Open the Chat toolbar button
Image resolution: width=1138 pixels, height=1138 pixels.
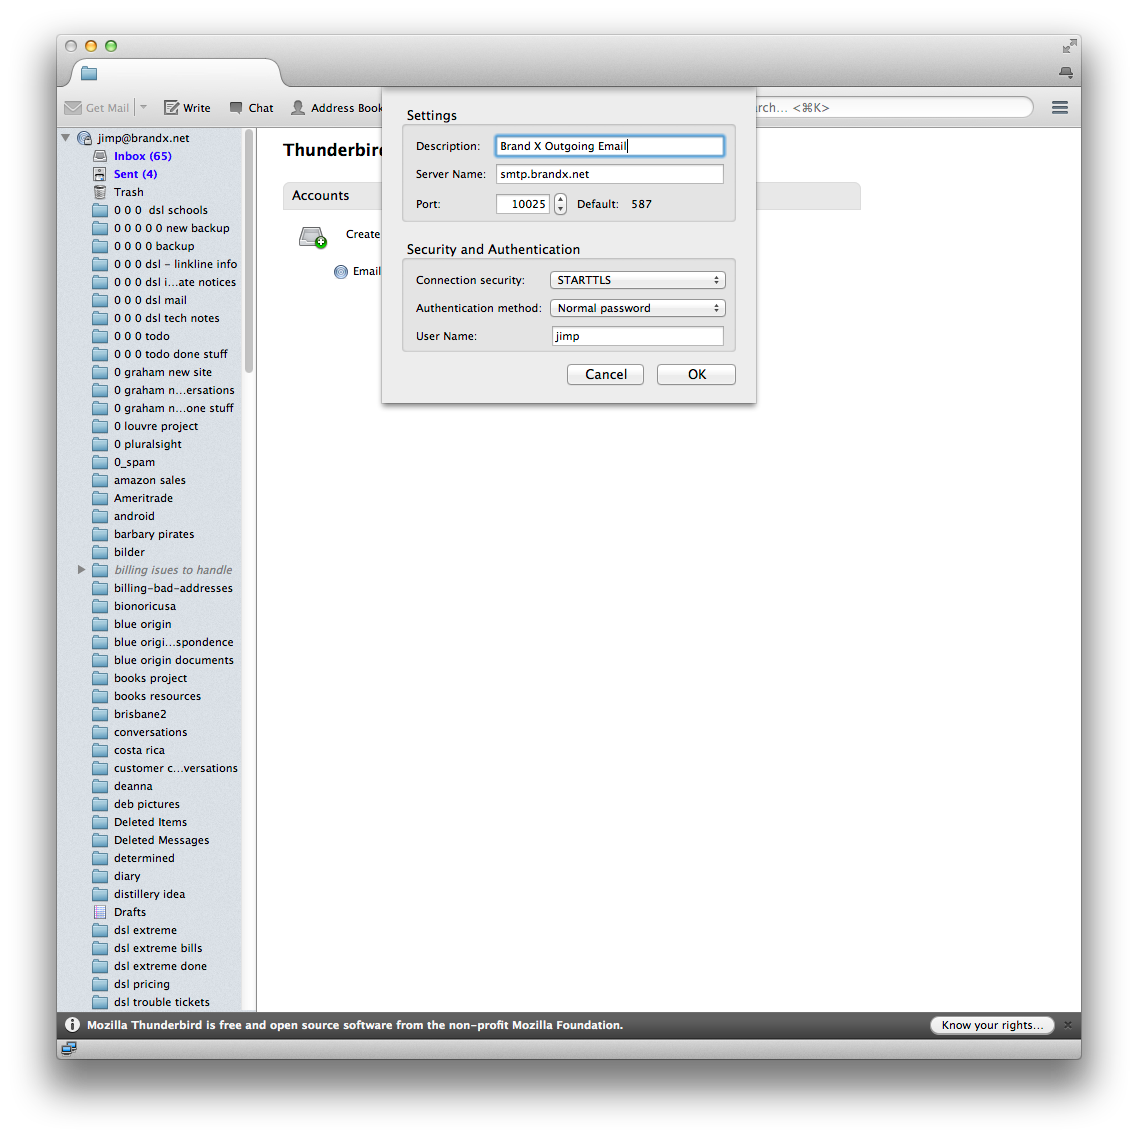(x=251, y=107)
